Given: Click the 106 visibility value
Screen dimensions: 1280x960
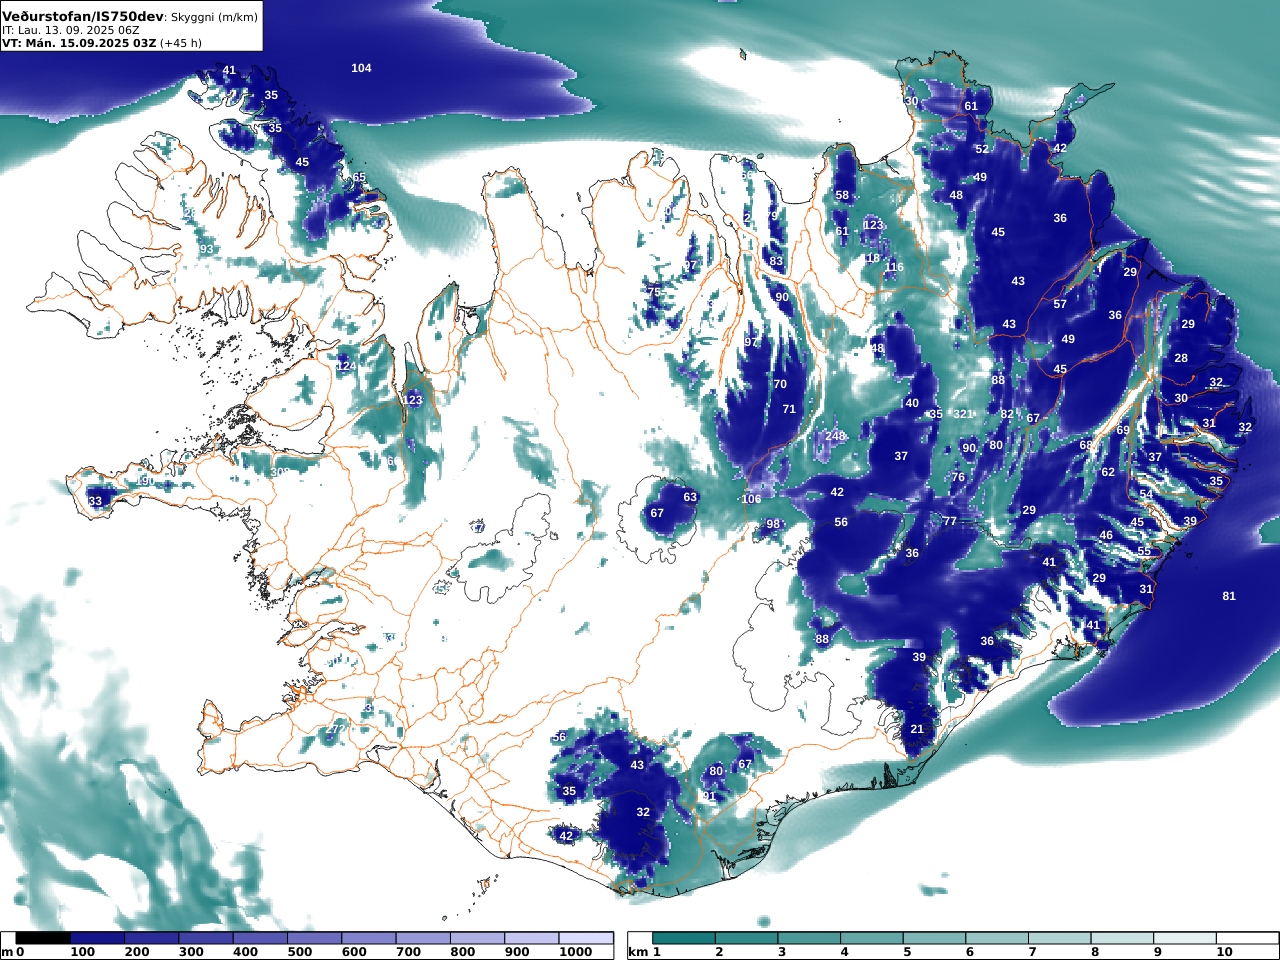Looking at the screenshot, I should coord(751,499).
